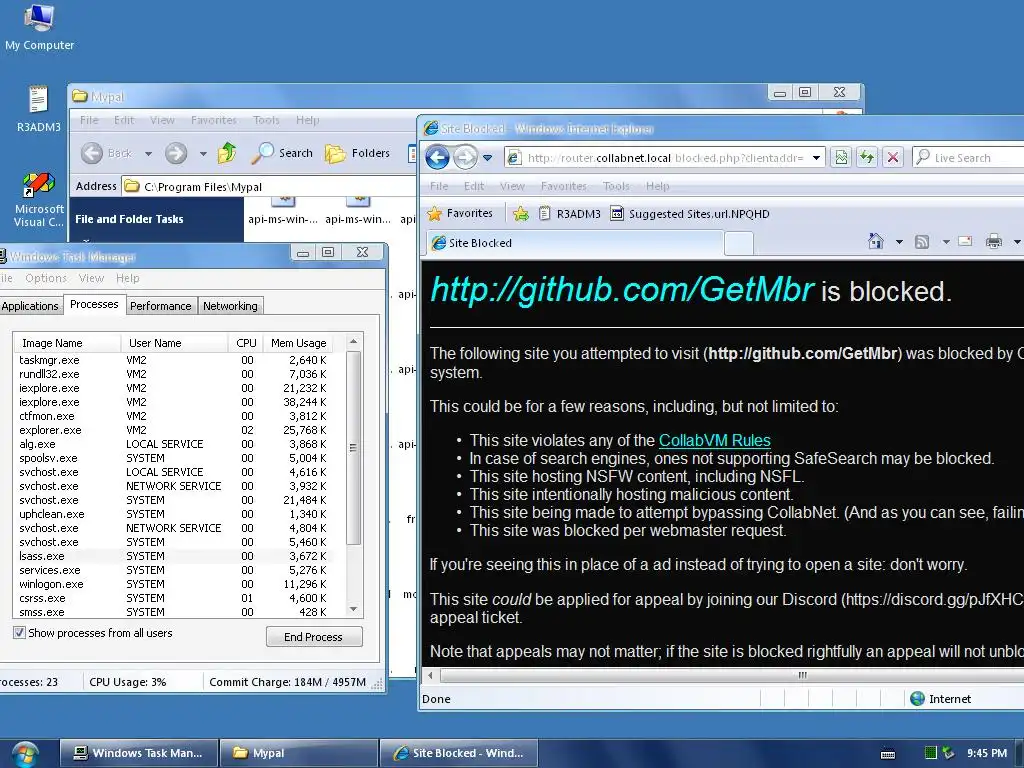Open Options menu in Task Manager
This screenshot has height=768, width=1024.
click(46, 278)
